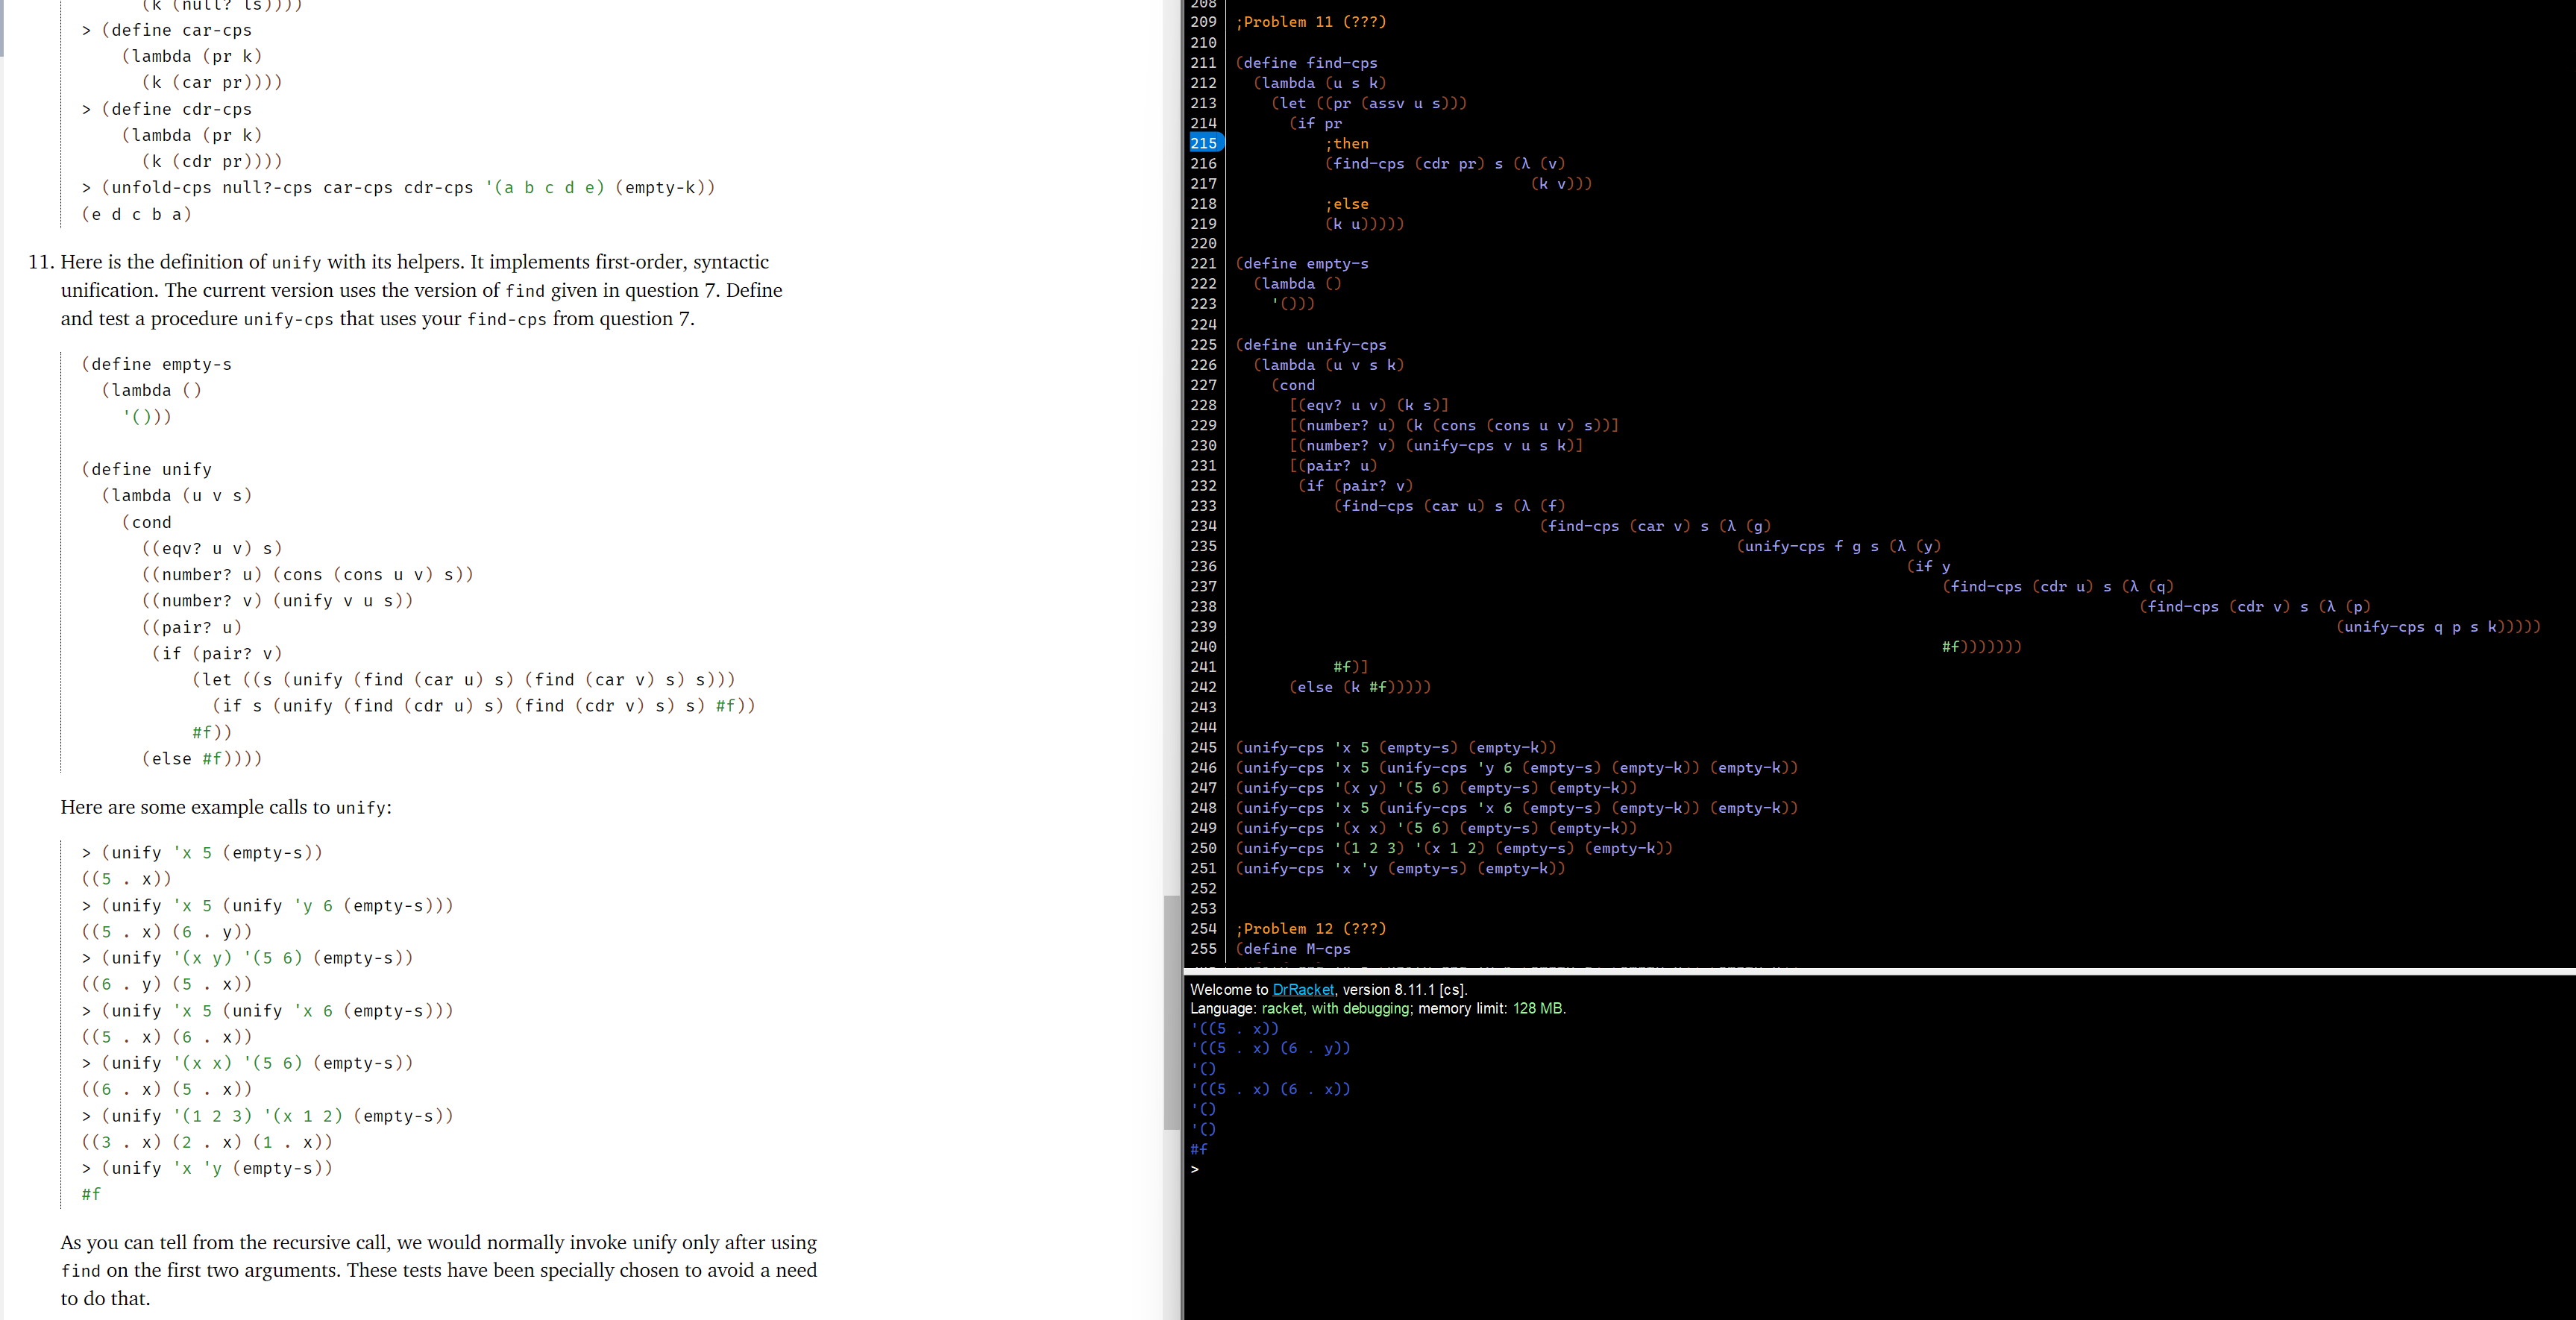Image resolution: width=2576 pixels, height=1320 pixels.
Task: Place cursor in the define find-cps line
Action: click(1305, 62)
